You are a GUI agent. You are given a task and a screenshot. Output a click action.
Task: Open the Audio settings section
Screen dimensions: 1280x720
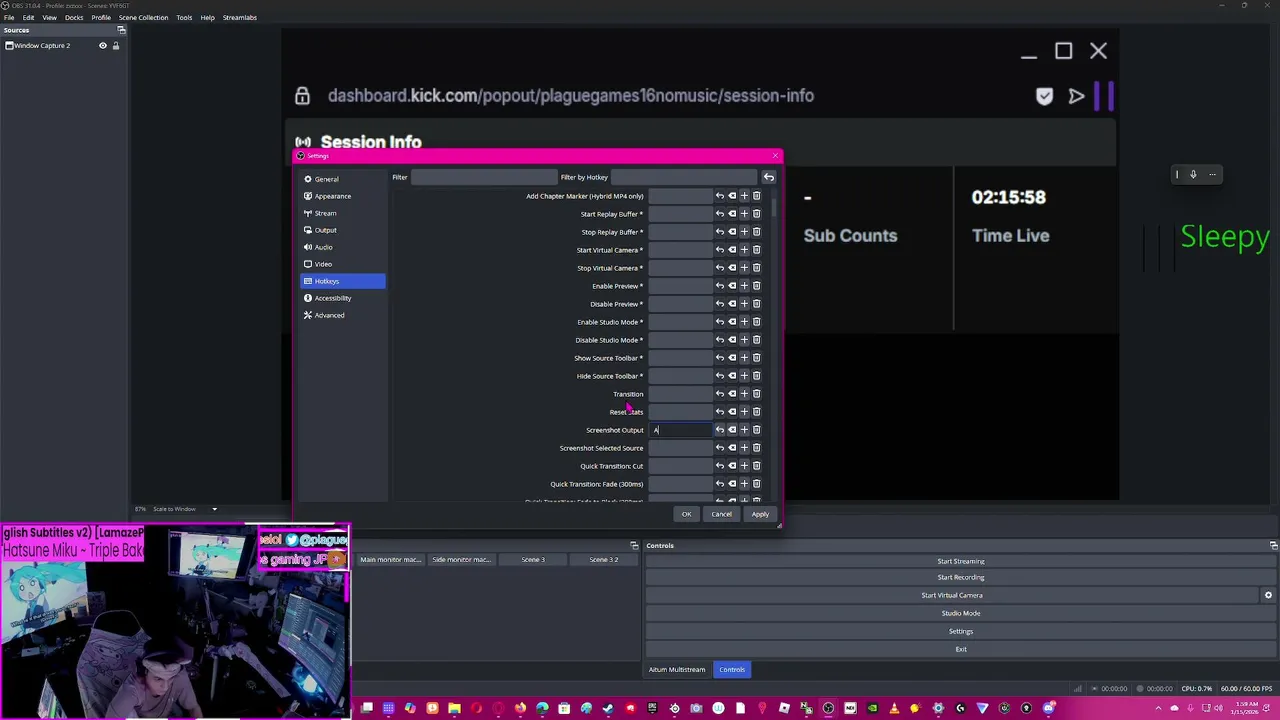click(x=343, y=247)
